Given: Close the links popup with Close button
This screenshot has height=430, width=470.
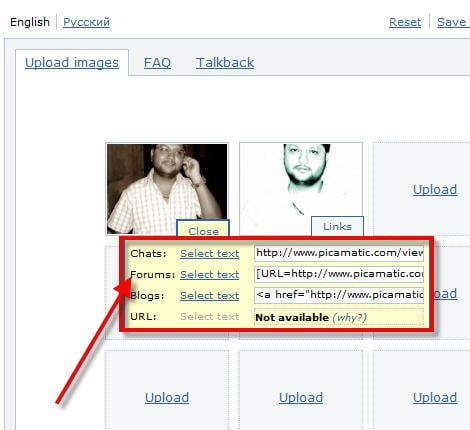Looking at the screenshot, I should point(203,229).
